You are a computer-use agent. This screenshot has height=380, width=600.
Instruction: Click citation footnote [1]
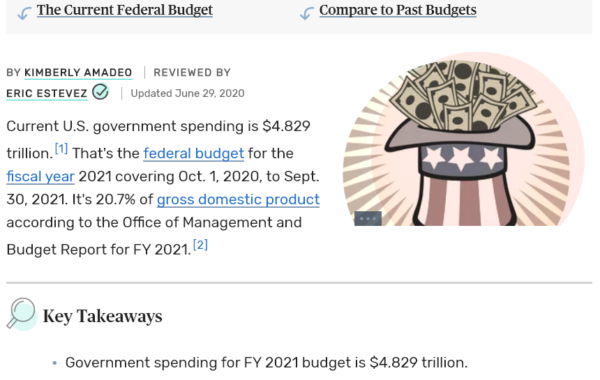pos(61,148)
